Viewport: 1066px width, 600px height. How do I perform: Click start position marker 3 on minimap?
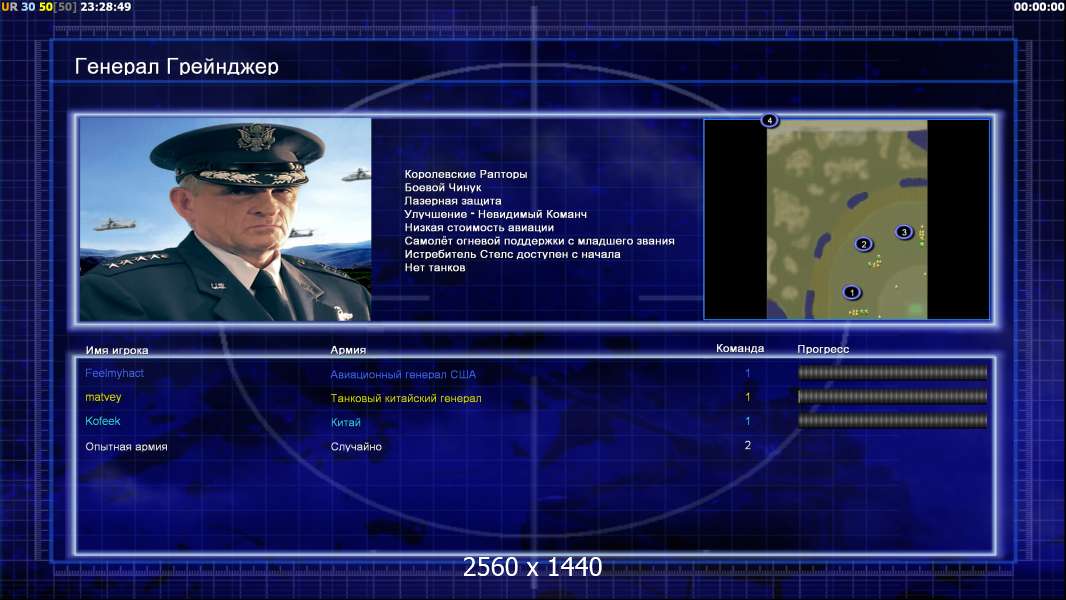point(904,232)
